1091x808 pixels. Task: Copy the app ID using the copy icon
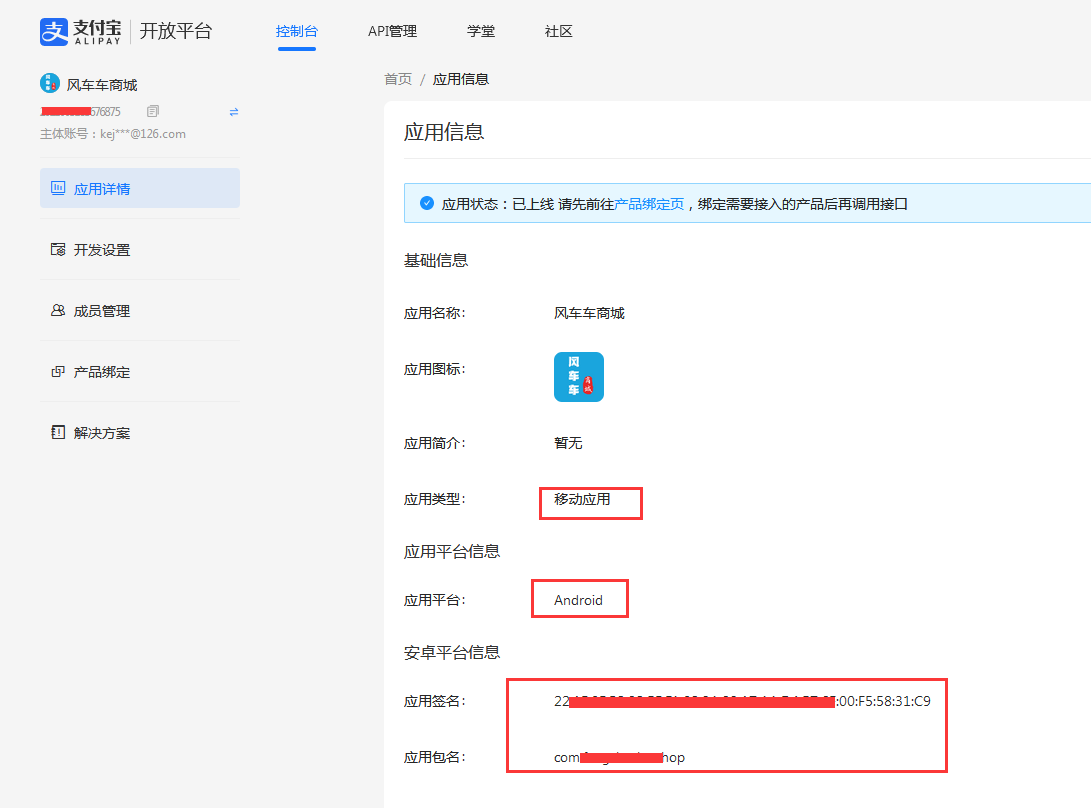point(152,111)
